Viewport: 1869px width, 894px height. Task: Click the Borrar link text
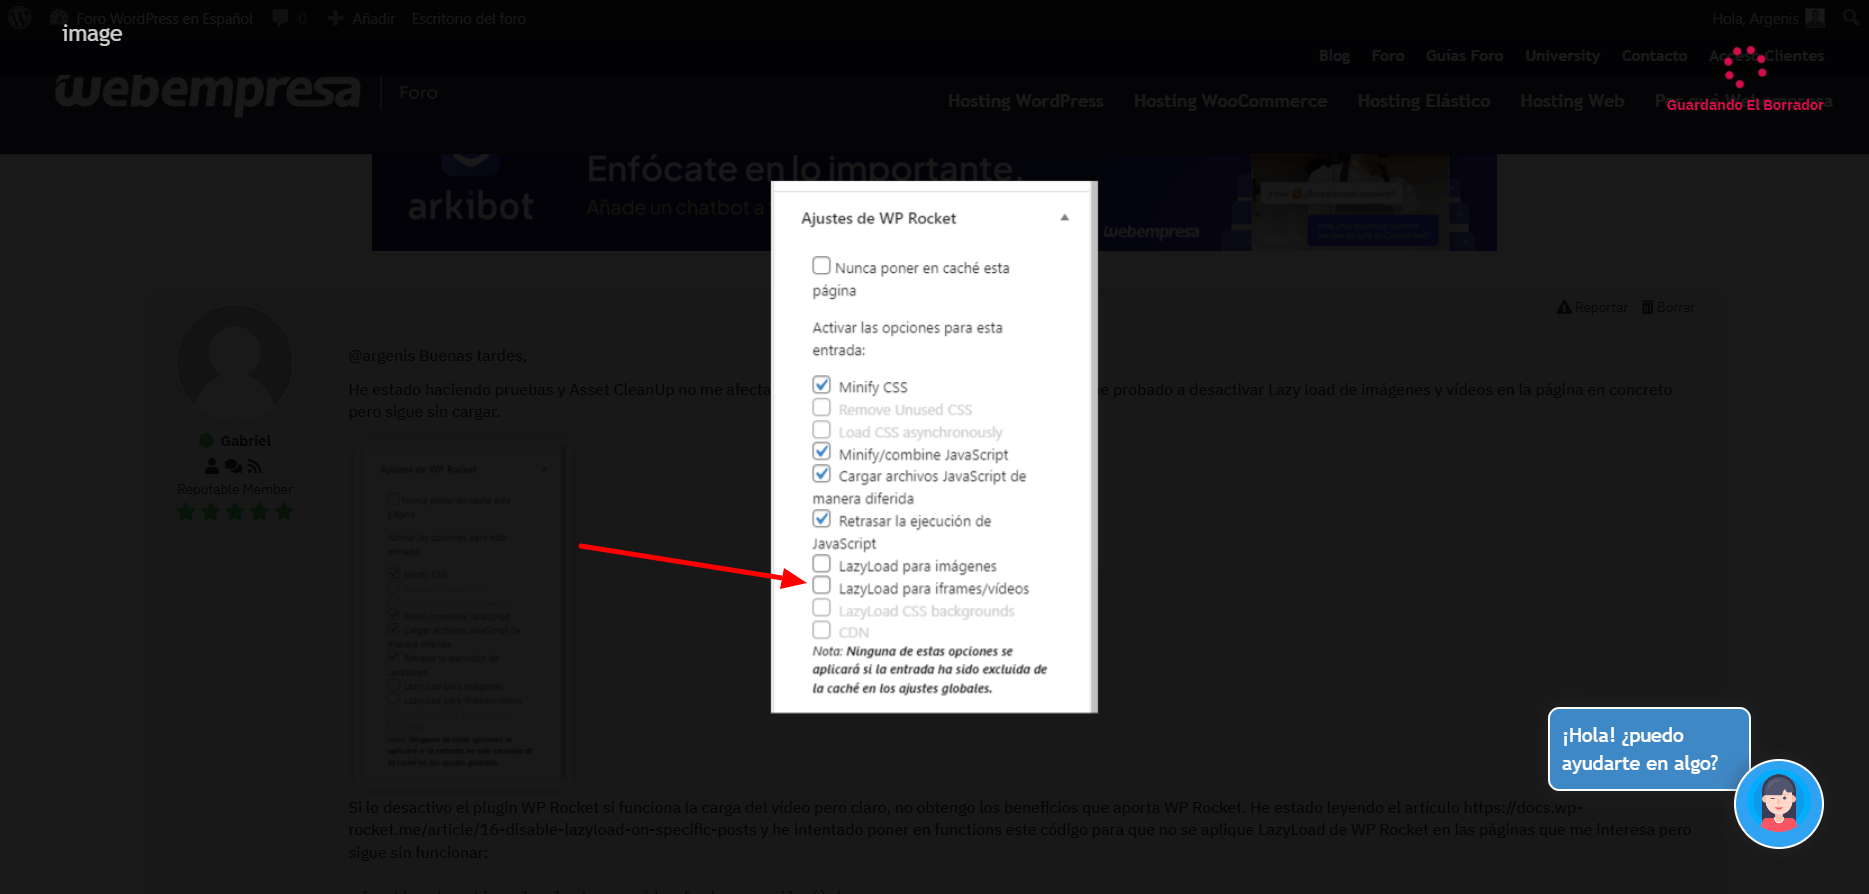(1675, 307)
